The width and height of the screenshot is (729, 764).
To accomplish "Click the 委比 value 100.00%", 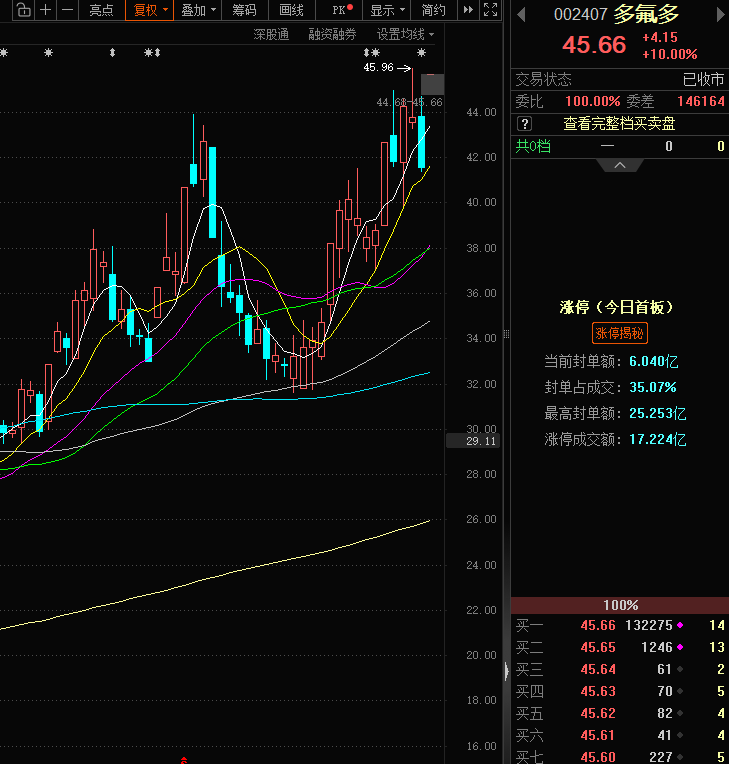I will [593, 101].
